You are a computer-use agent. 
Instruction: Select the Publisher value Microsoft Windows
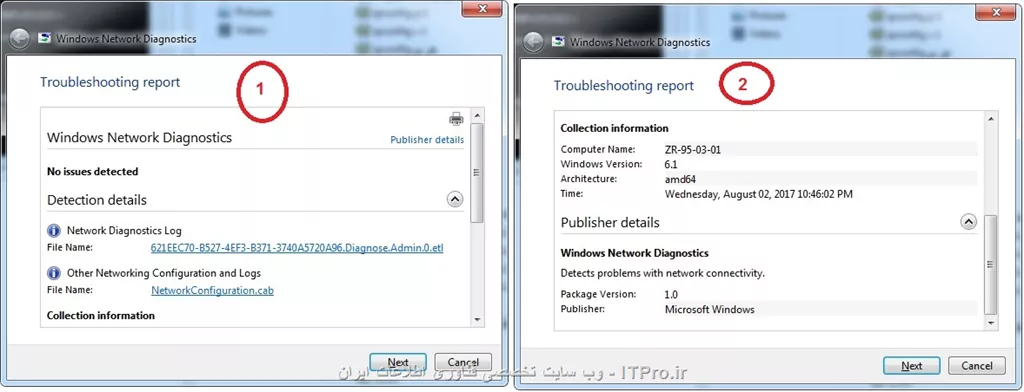pyautogui.click(x=709, y=309)
